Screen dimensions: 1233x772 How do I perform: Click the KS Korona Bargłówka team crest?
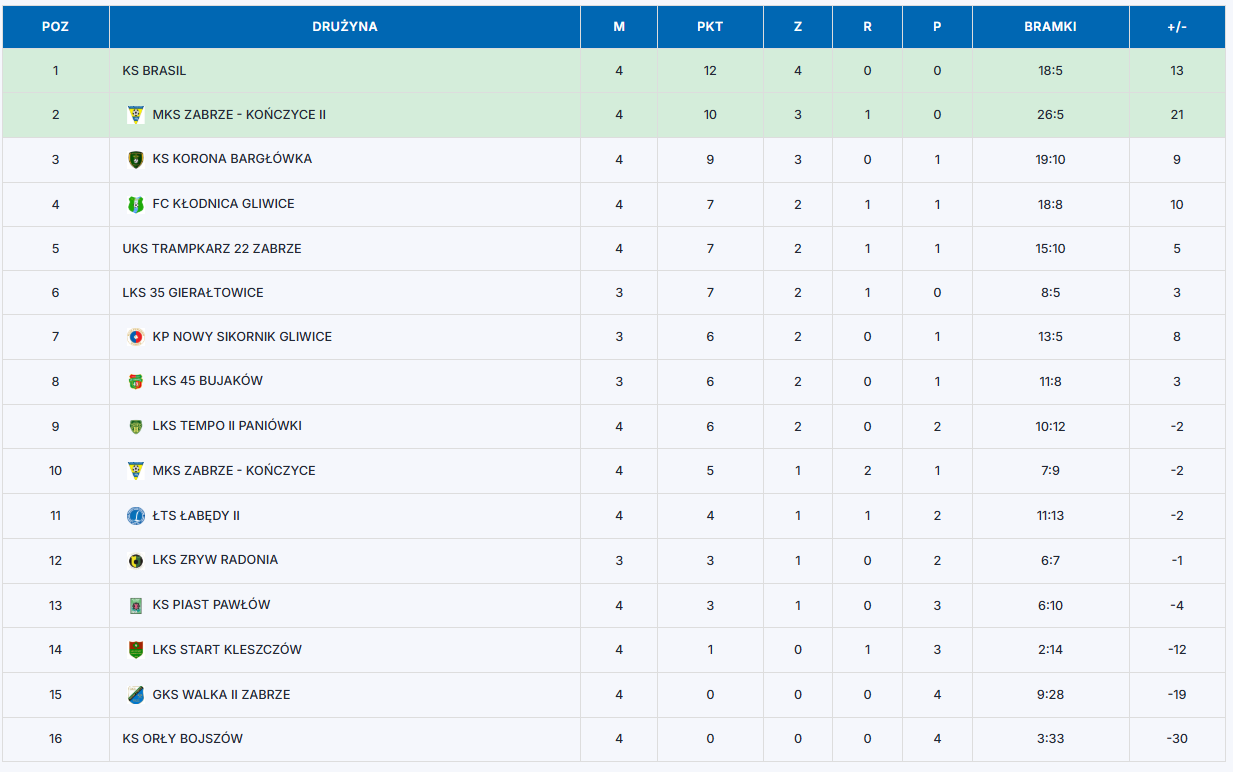pos(135,159)
